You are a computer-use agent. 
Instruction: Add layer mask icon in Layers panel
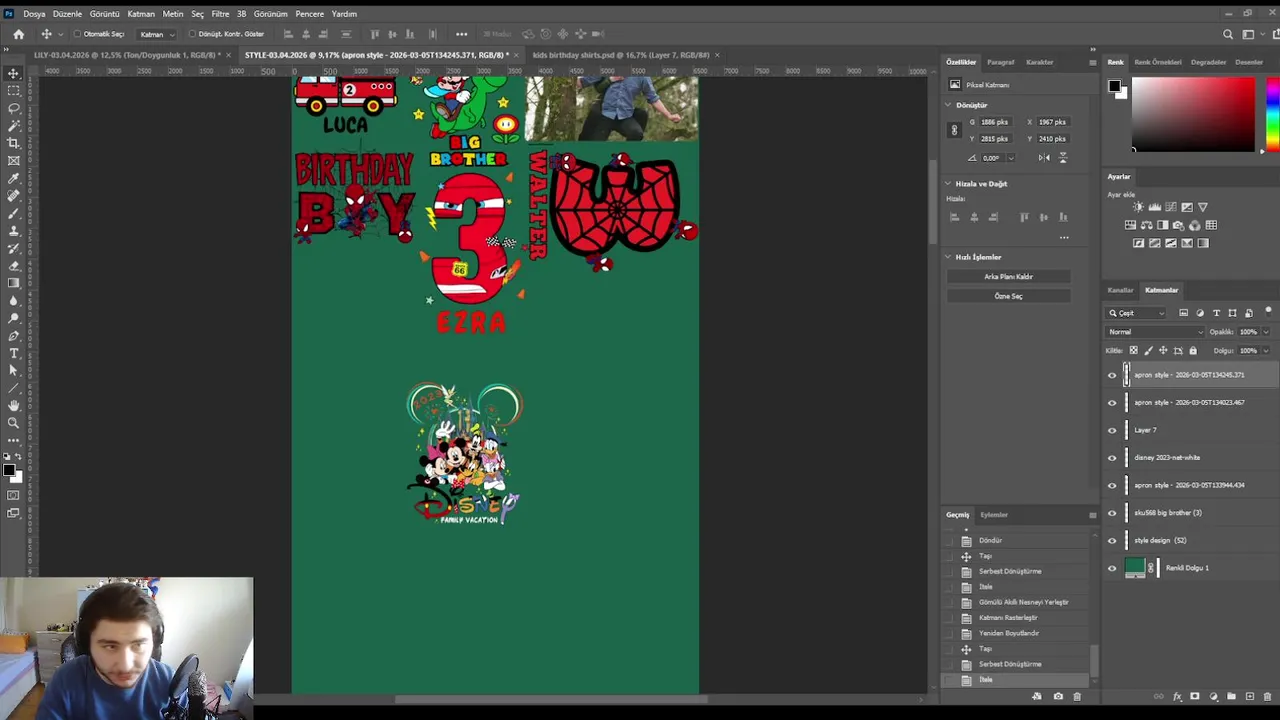[x=1195, y=696]
